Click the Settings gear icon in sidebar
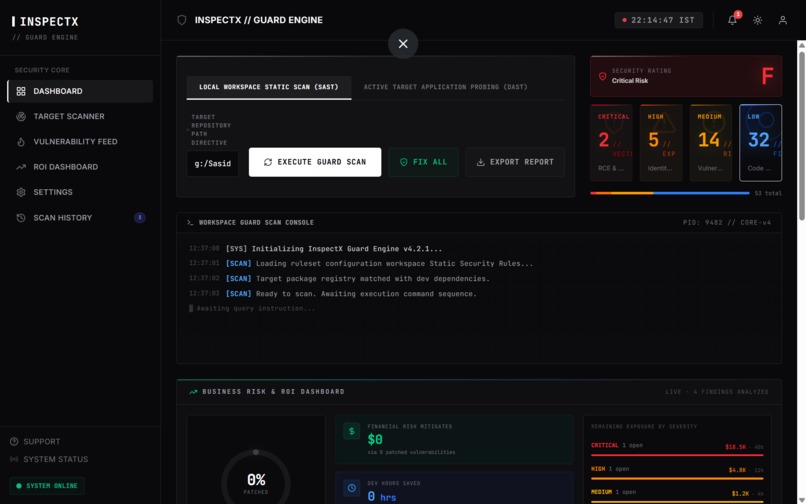 coord(21,192)
